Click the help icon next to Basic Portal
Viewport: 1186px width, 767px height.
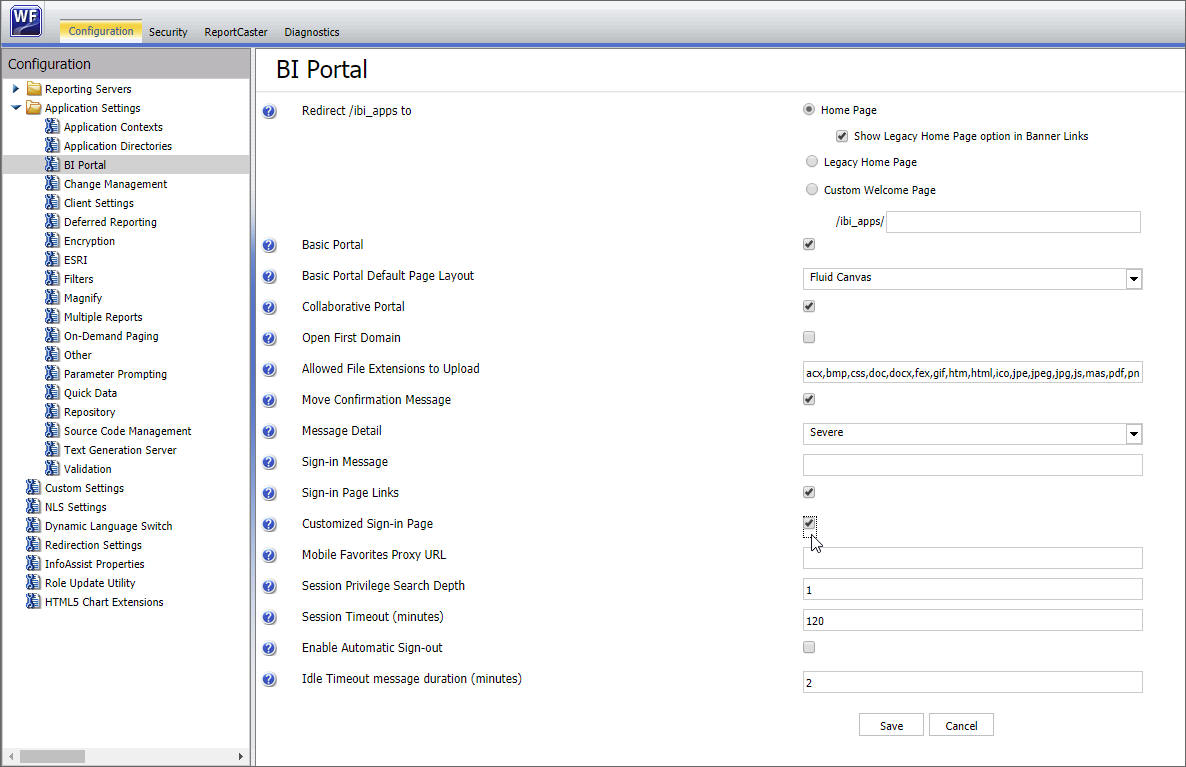click(269, 245)
